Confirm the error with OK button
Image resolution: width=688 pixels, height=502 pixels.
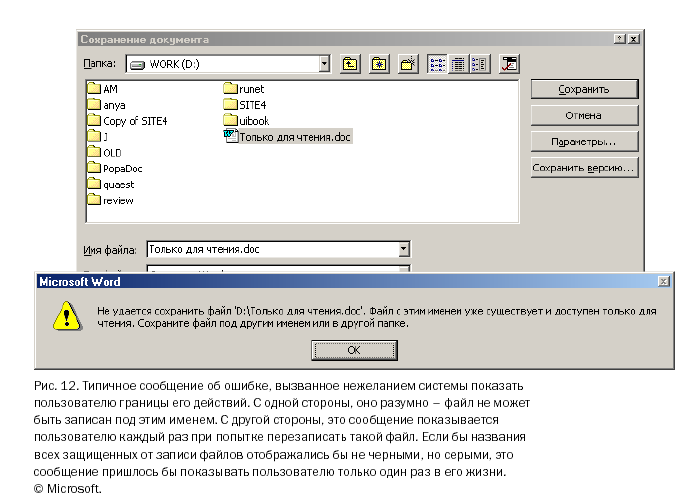pos(354,350)
